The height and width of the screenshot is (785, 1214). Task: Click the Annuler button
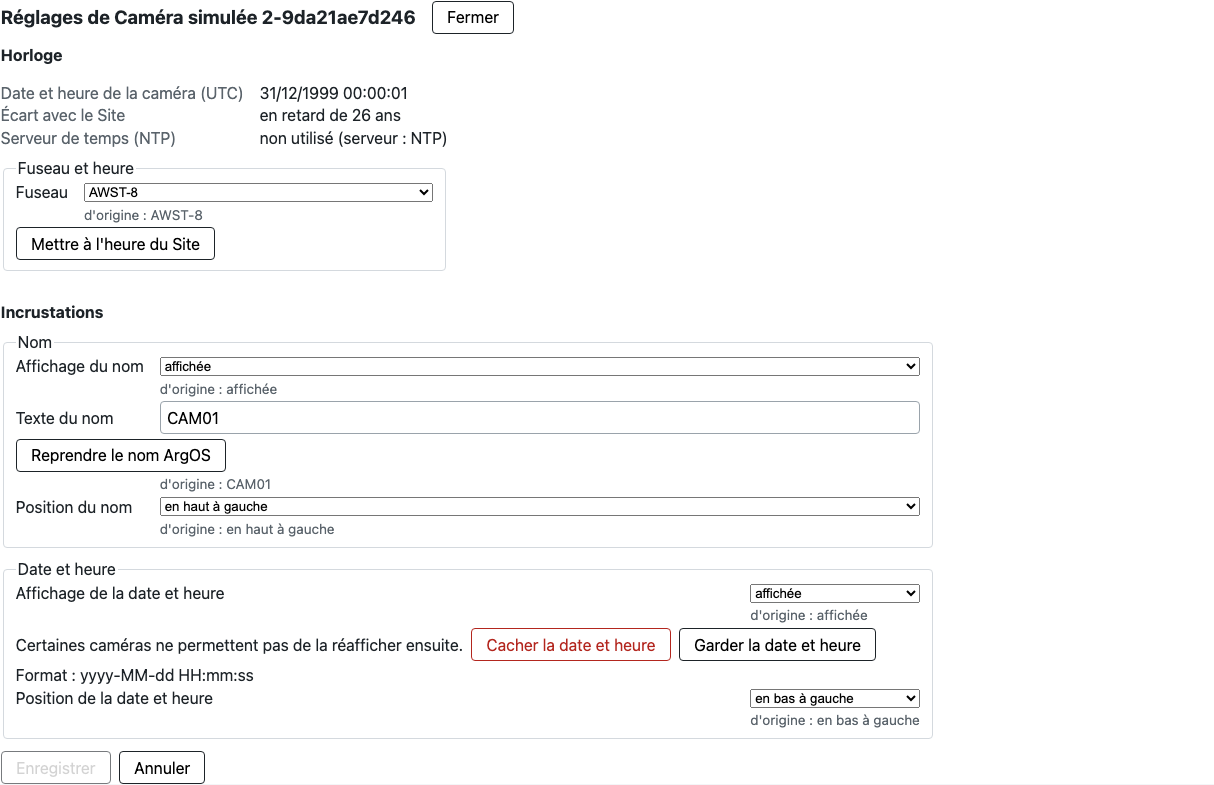click(x=162, y=768)
